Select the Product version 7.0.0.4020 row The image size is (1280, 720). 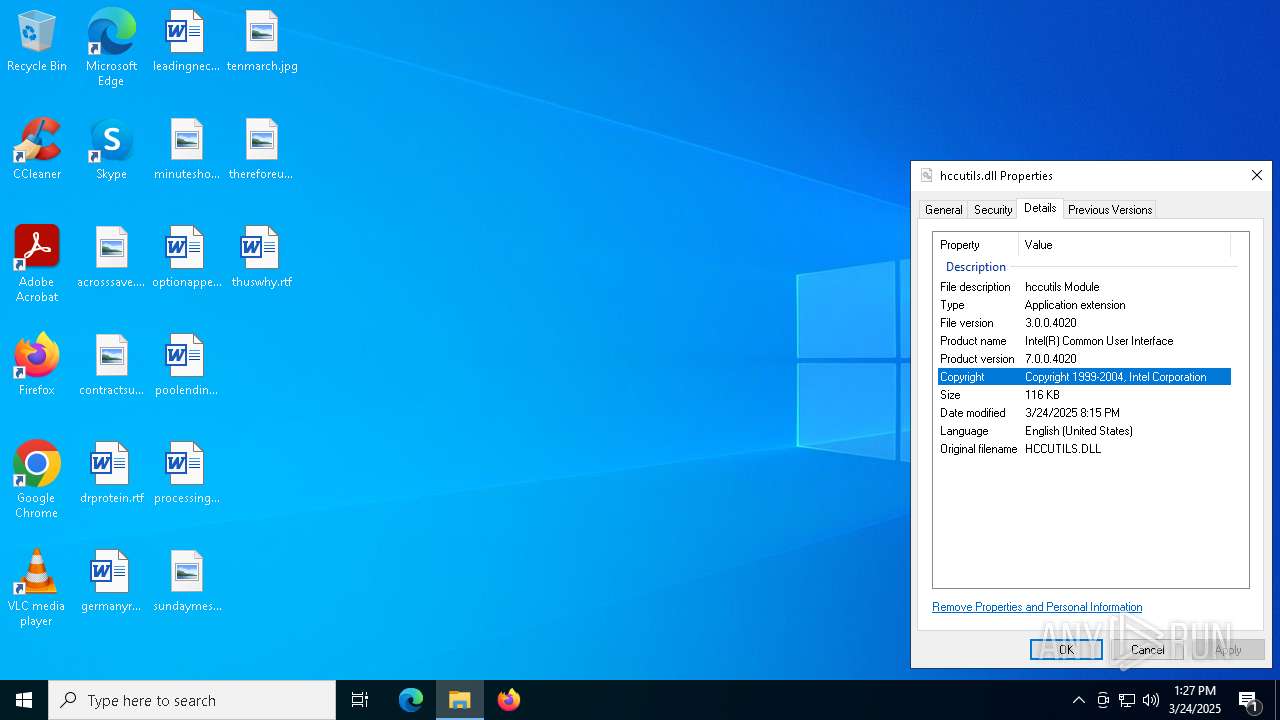point(1084,359)
